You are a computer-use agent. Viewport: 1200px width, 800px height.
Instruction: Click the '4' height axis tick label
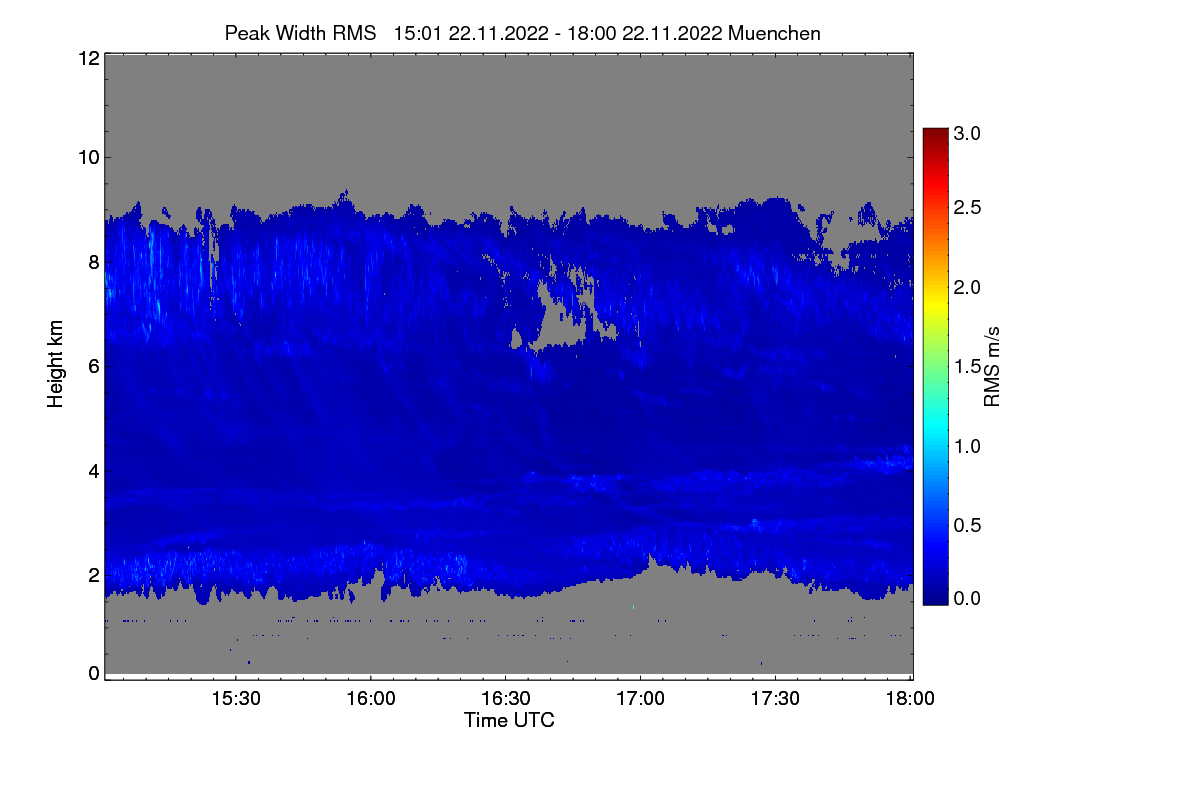coord(93,470)
